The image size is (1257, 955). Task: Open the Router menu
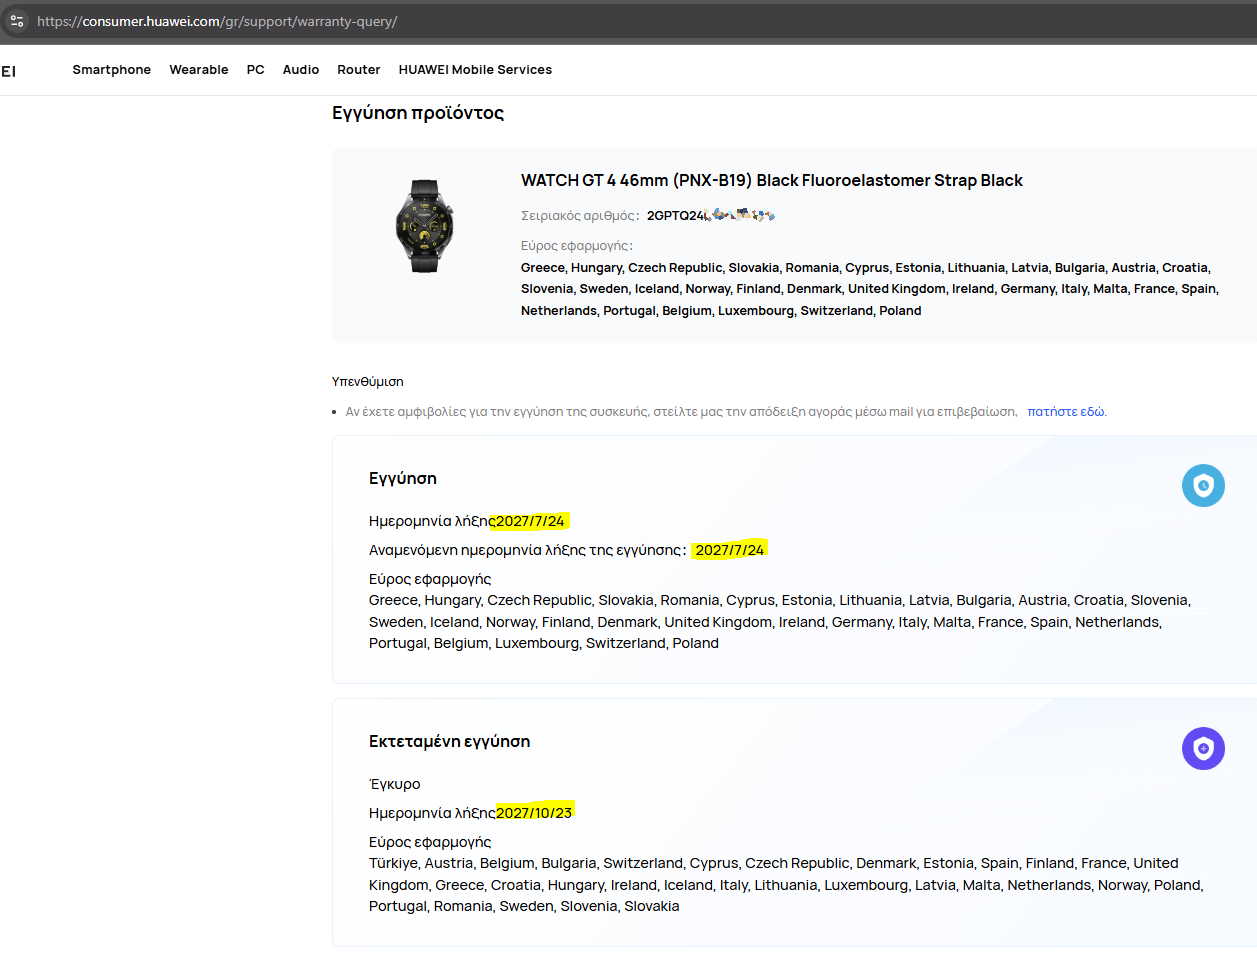tap(359, 70)
